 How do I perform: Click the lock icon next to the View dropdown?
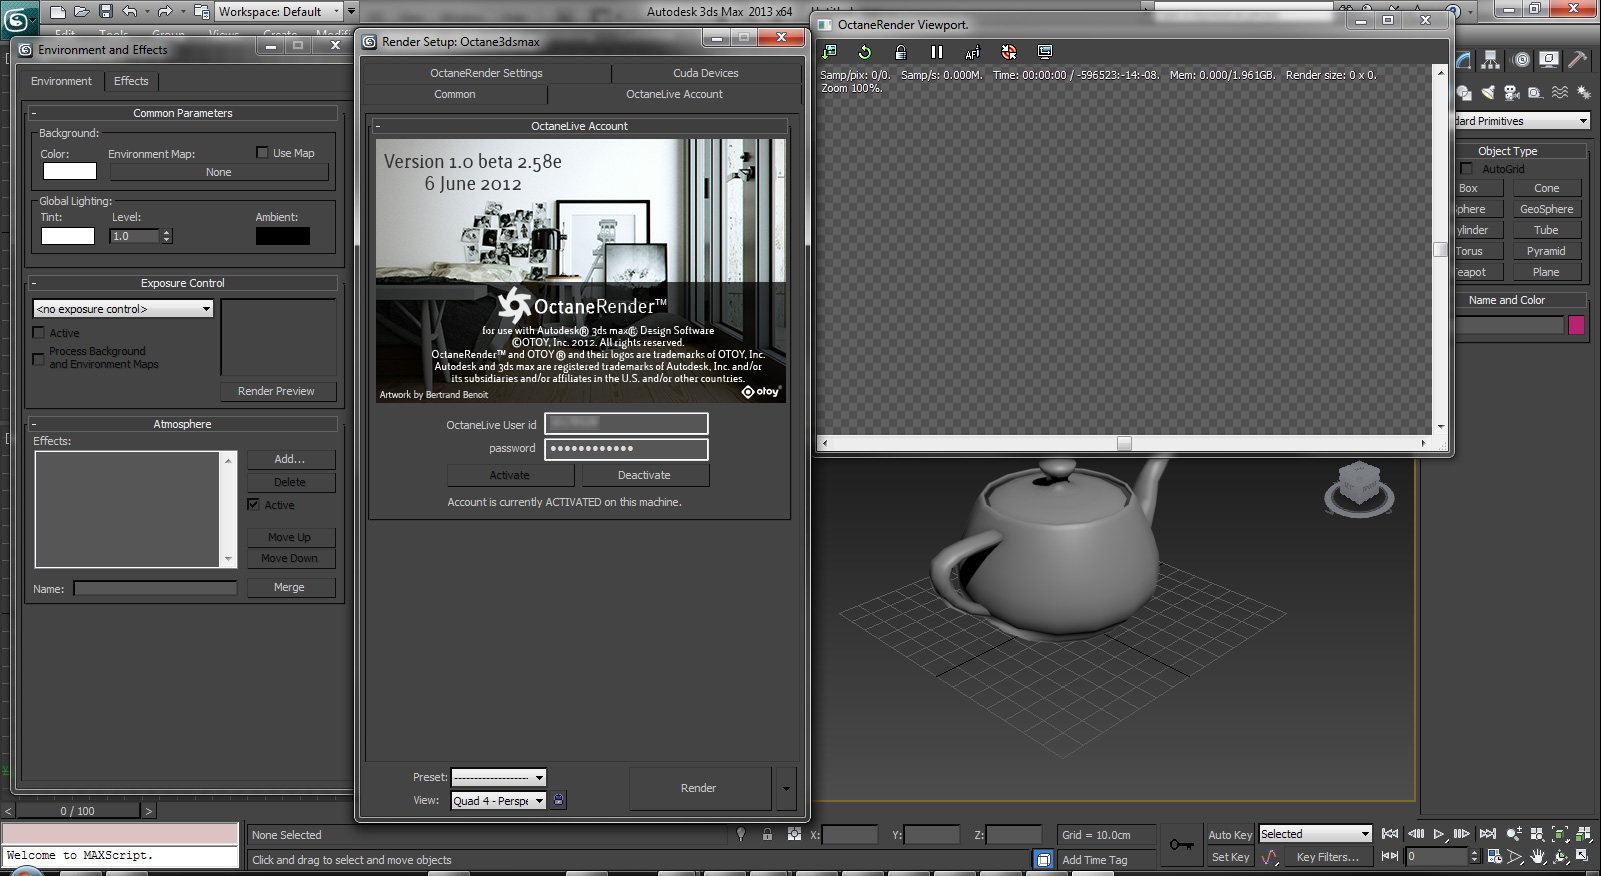(559, 800)
